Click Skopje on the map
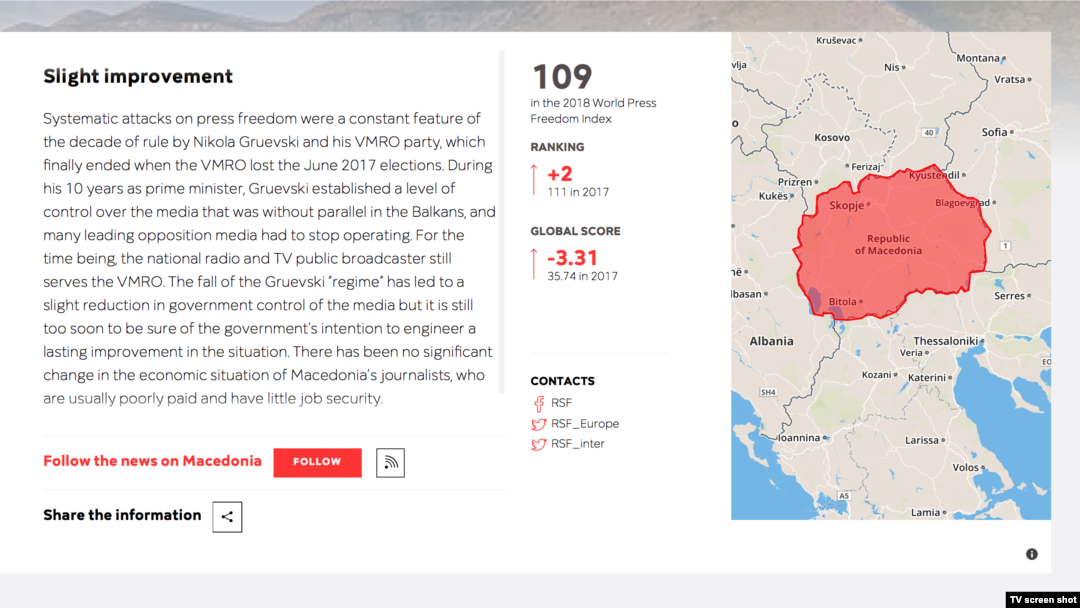This screenshot has width=1080, height=608. (x=848, y=205)
